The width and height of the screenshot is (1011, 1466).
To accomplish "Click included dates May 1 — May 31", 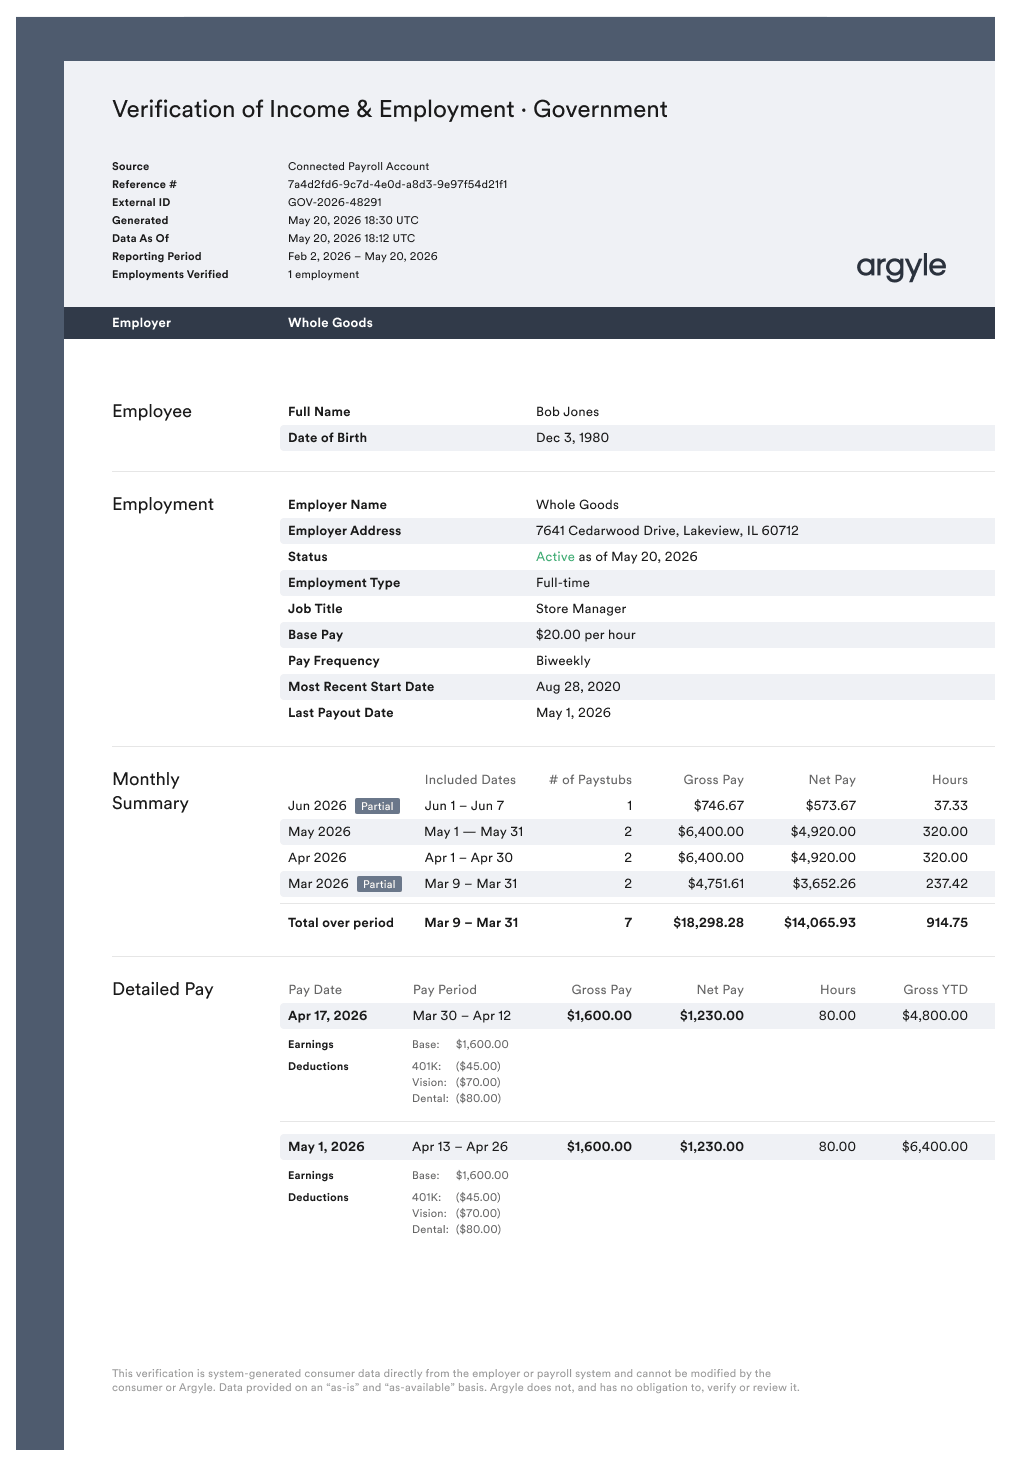I will (474, 832).
